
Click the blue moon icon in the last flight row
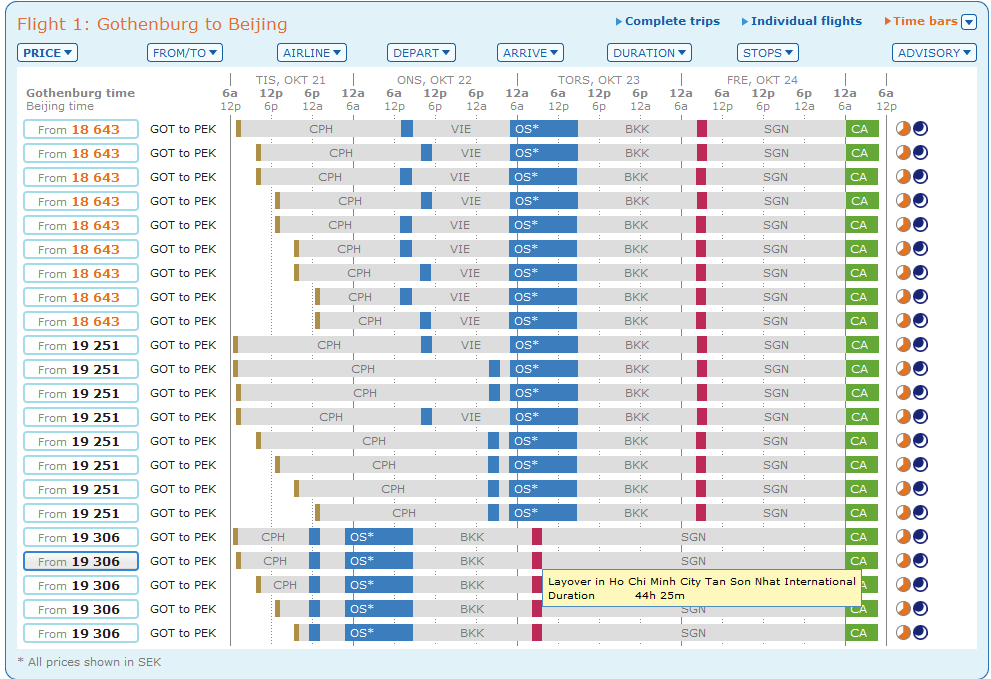pyautogui.click(x=920, y=633)
